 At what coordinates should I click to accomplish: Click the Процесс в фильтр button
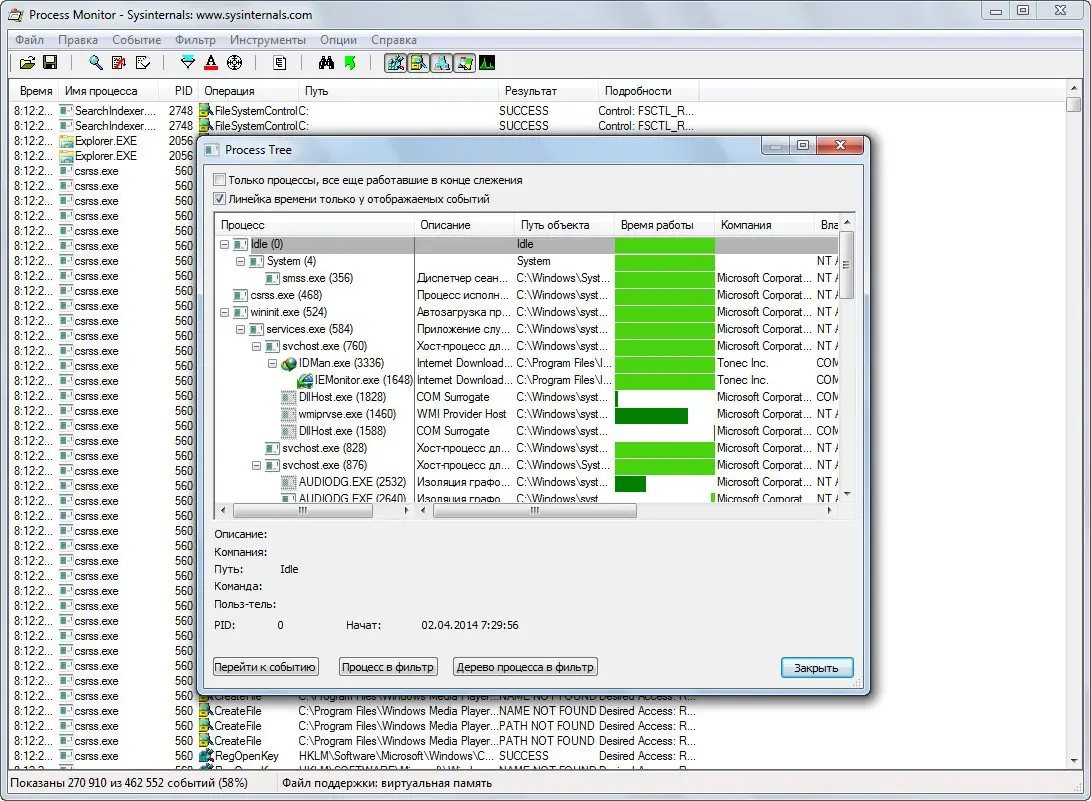388,667
